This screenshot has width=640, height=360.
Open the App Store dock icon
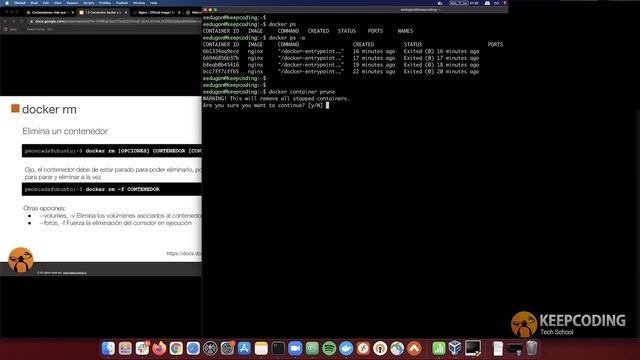tap(244, 348)
